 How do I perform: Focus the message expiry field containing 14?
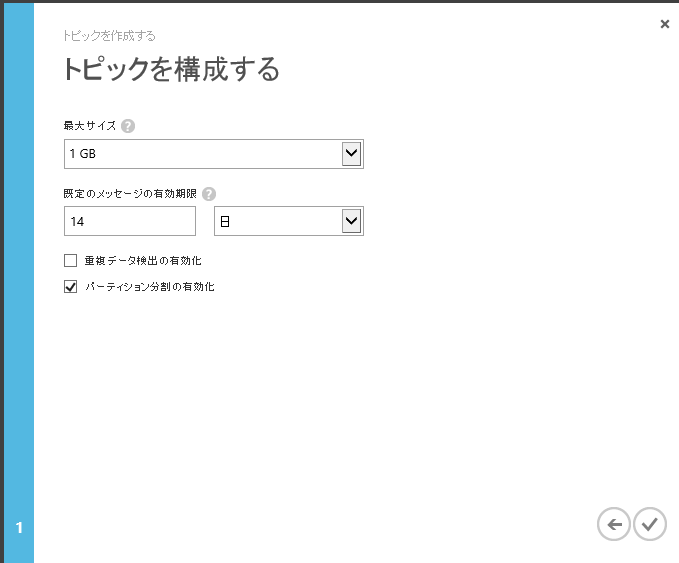coord(129,221)
